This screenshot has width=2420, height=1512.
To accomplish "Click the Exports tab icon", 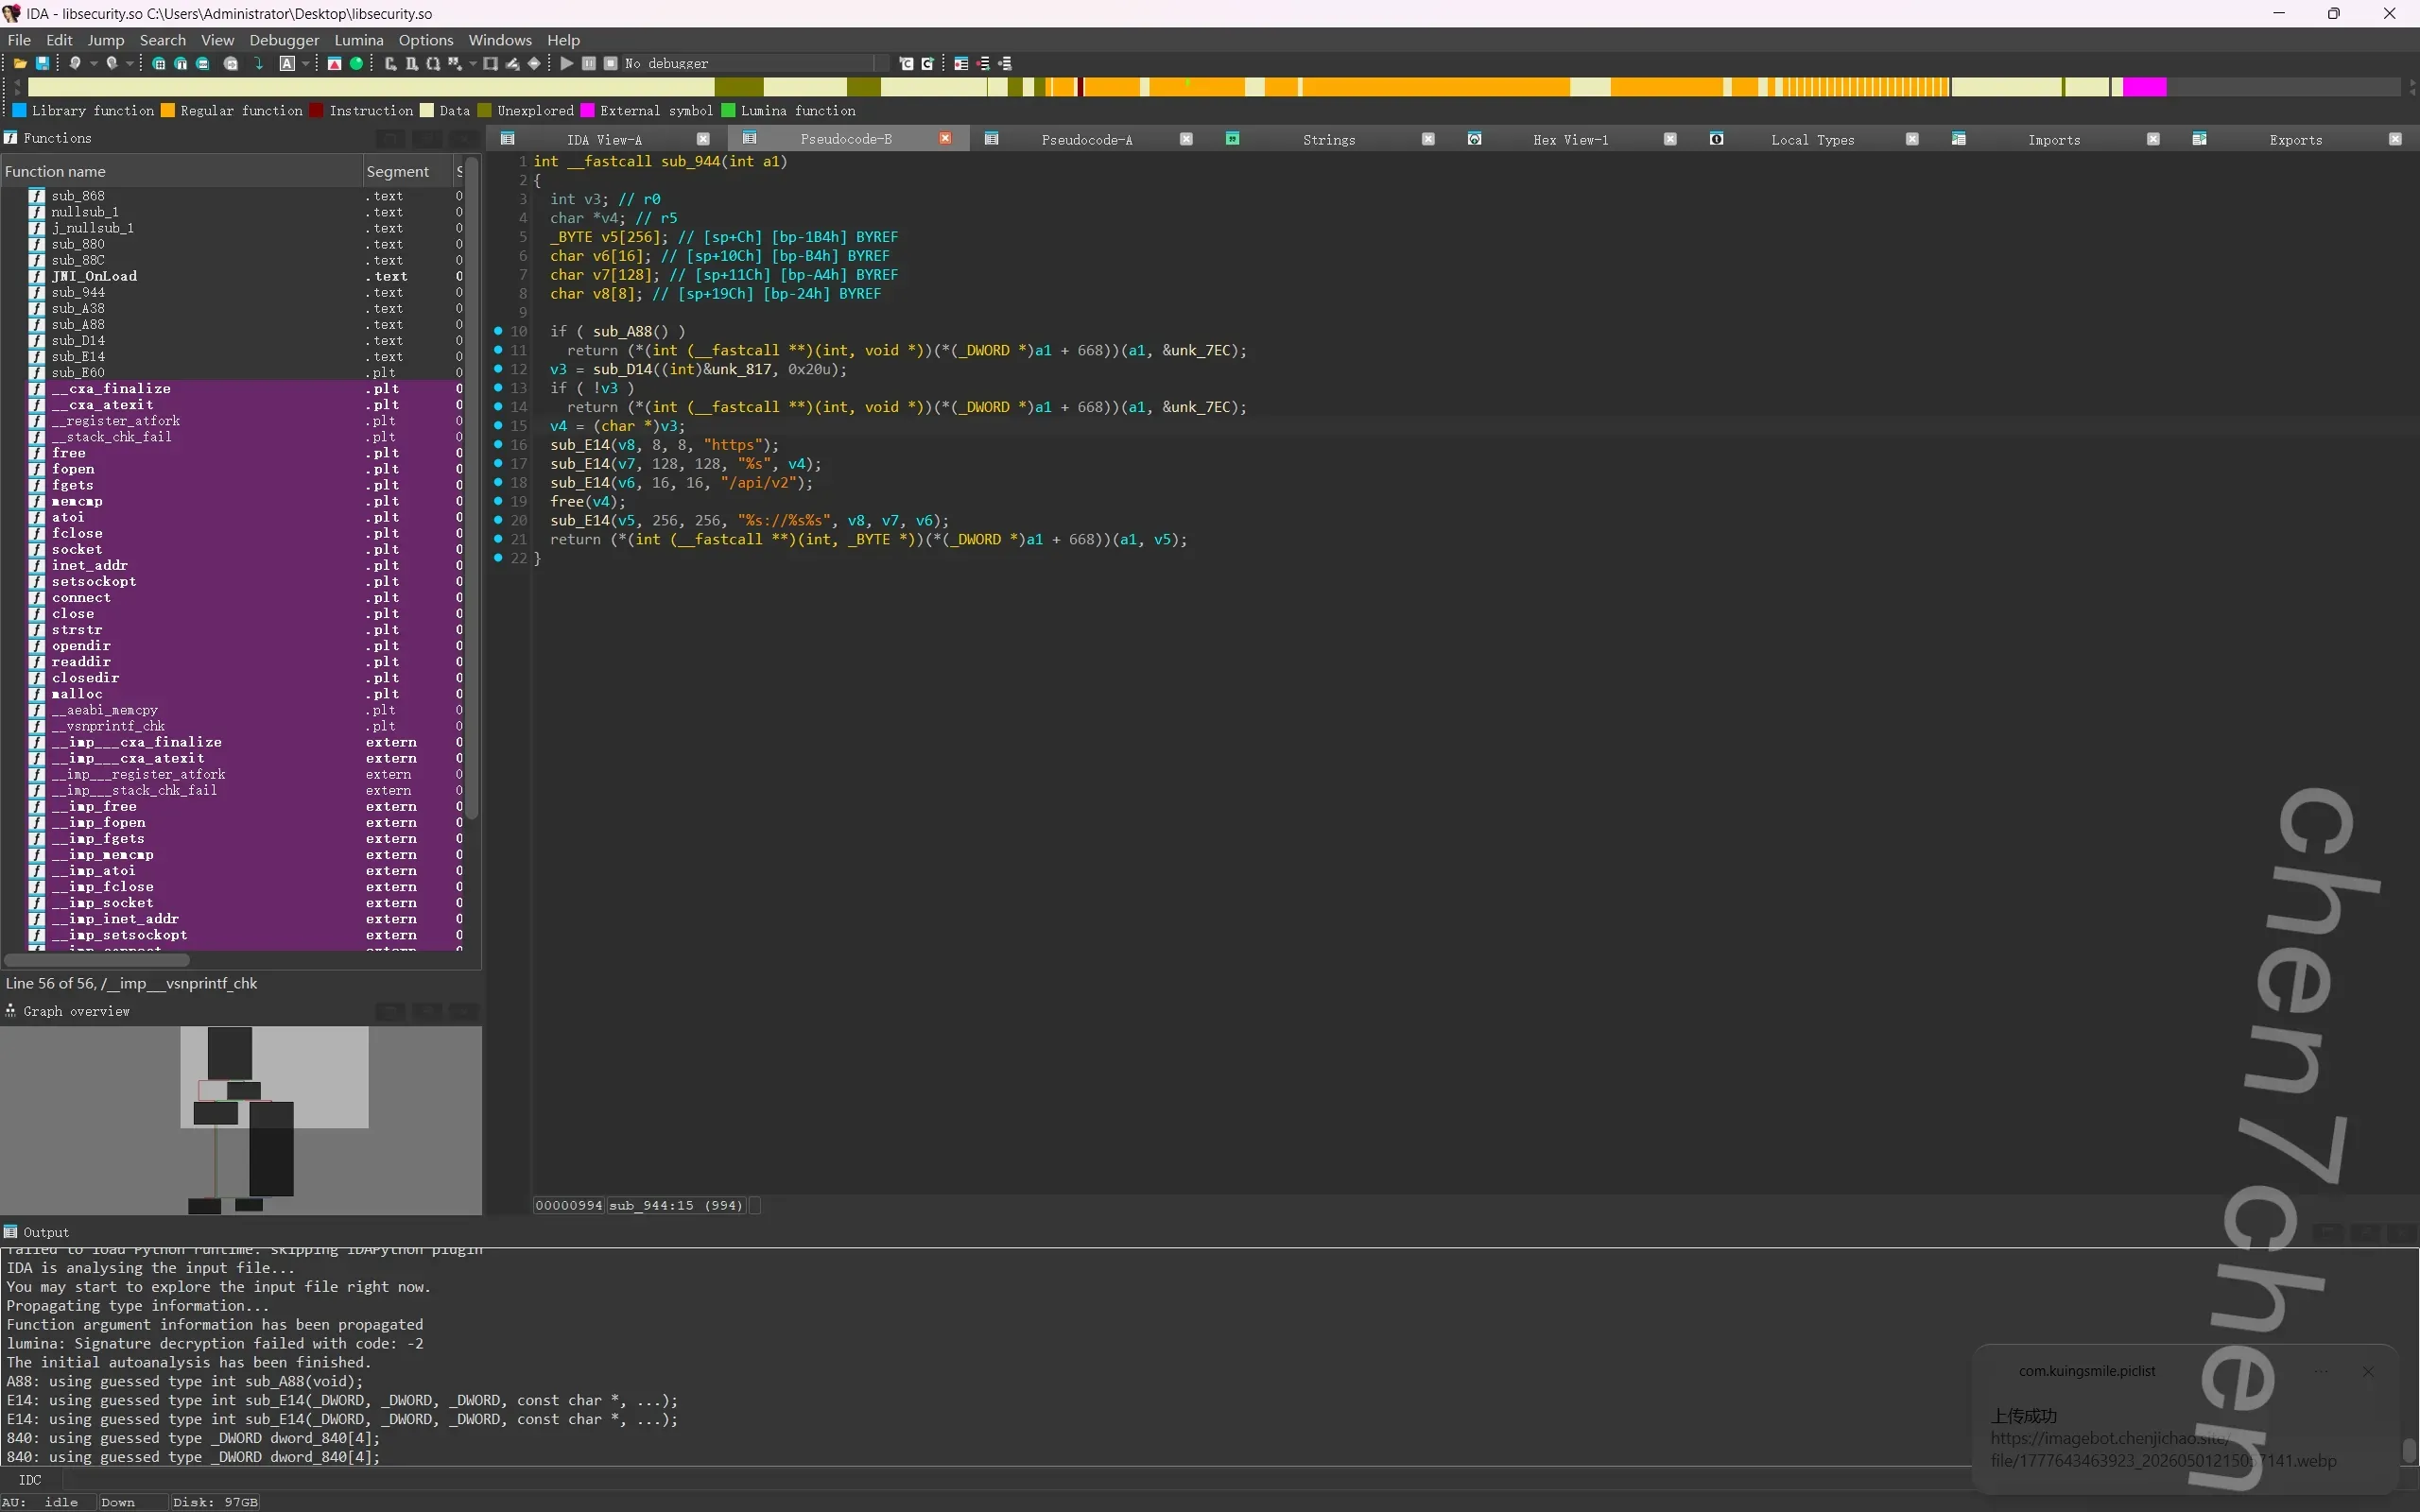I will click(2200, 139).
